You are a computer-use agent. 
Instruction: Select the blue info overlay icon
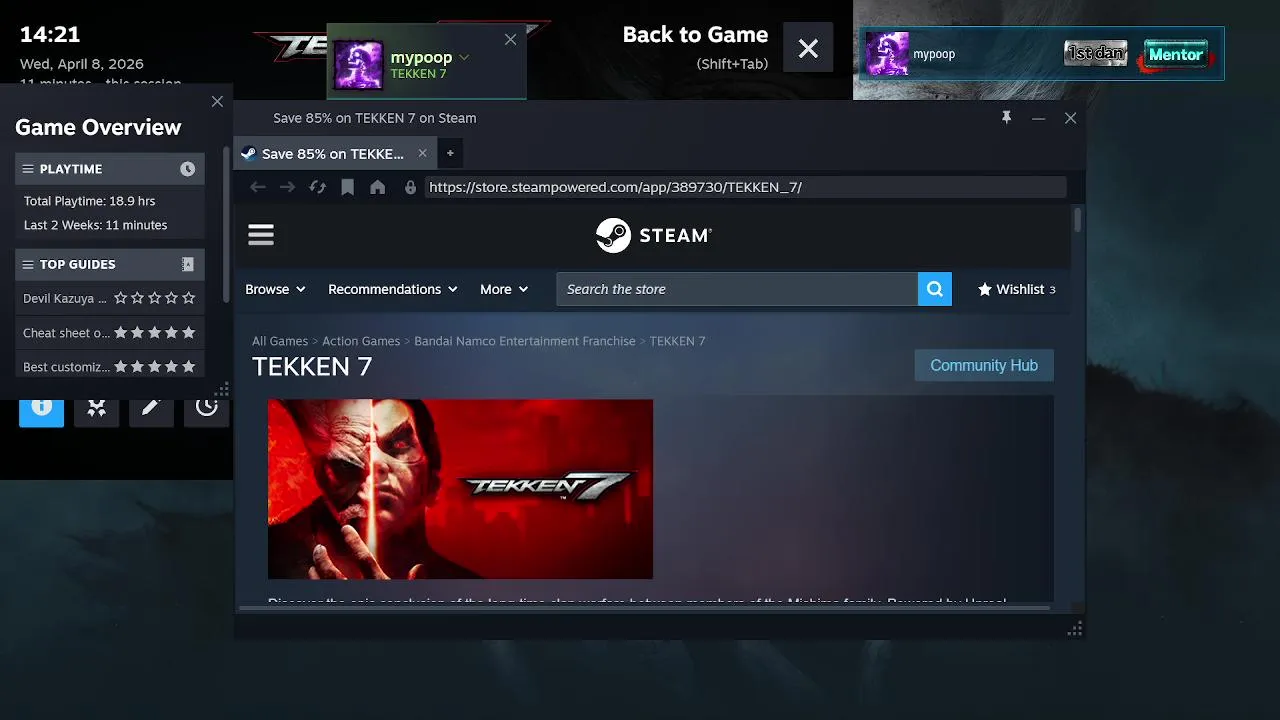click(x=41, y=410)
